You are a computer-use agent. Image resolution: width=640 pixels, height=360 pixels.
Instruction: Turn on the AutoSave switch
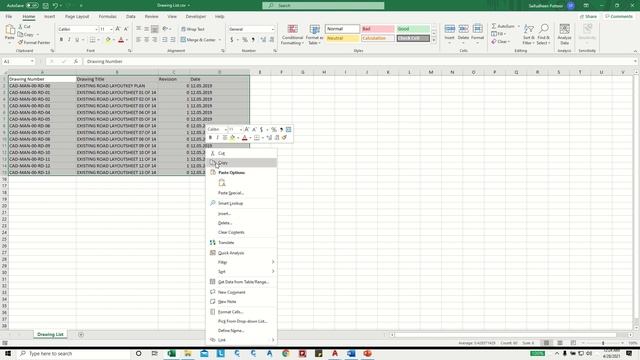[x=32, y=6]
